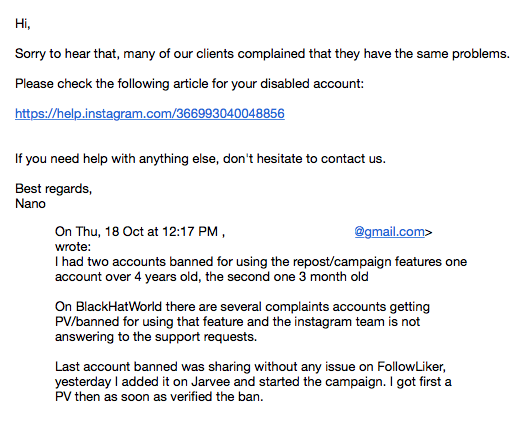Click the 'Sorry to hear that' sentence
The height and width of the screenshot is (421, 521).
click(262, 54)
